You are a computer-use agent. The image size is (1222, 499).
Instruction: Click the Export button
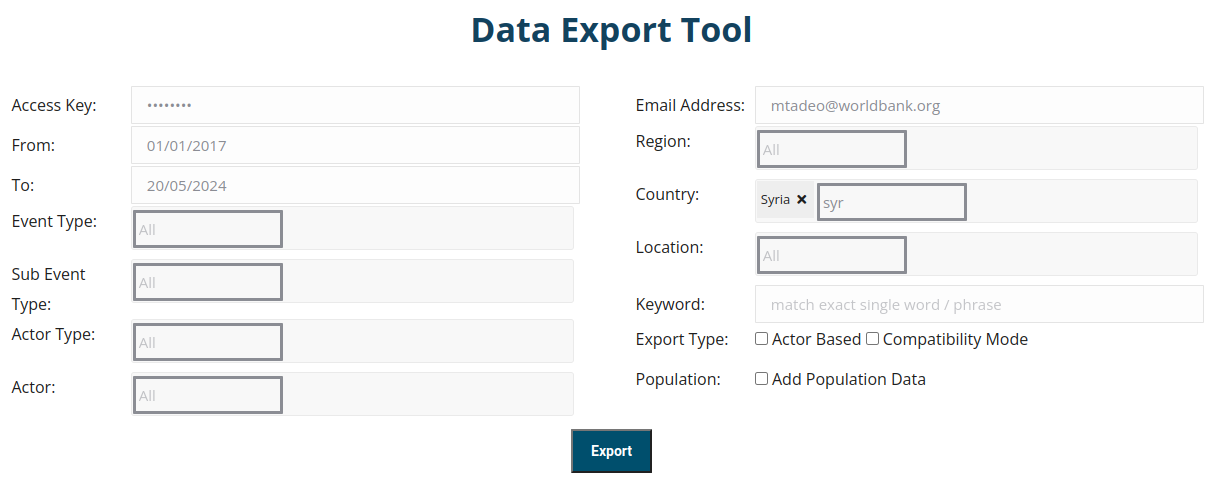click(x=611, y=451)
